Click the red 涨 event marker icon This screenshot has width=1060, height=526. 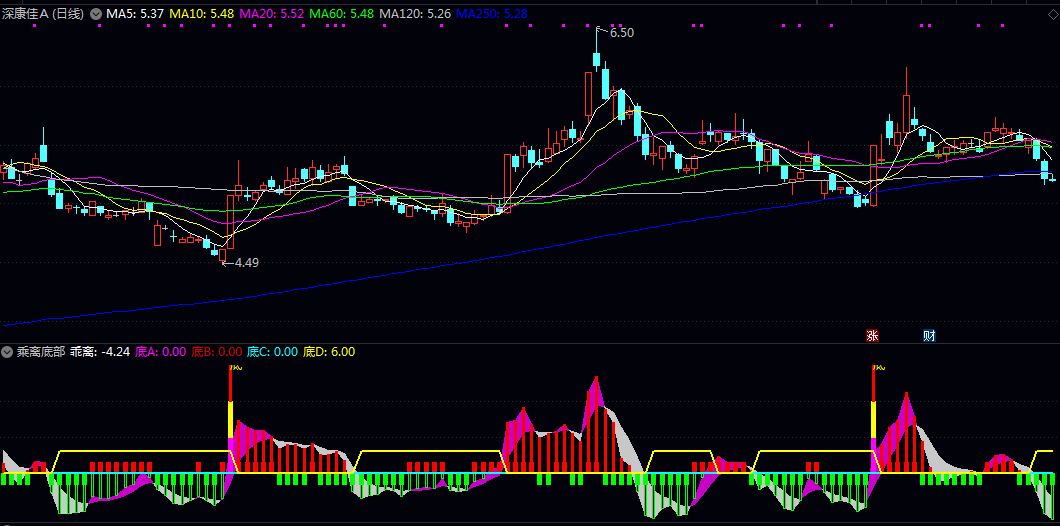(x=872, y=336)
